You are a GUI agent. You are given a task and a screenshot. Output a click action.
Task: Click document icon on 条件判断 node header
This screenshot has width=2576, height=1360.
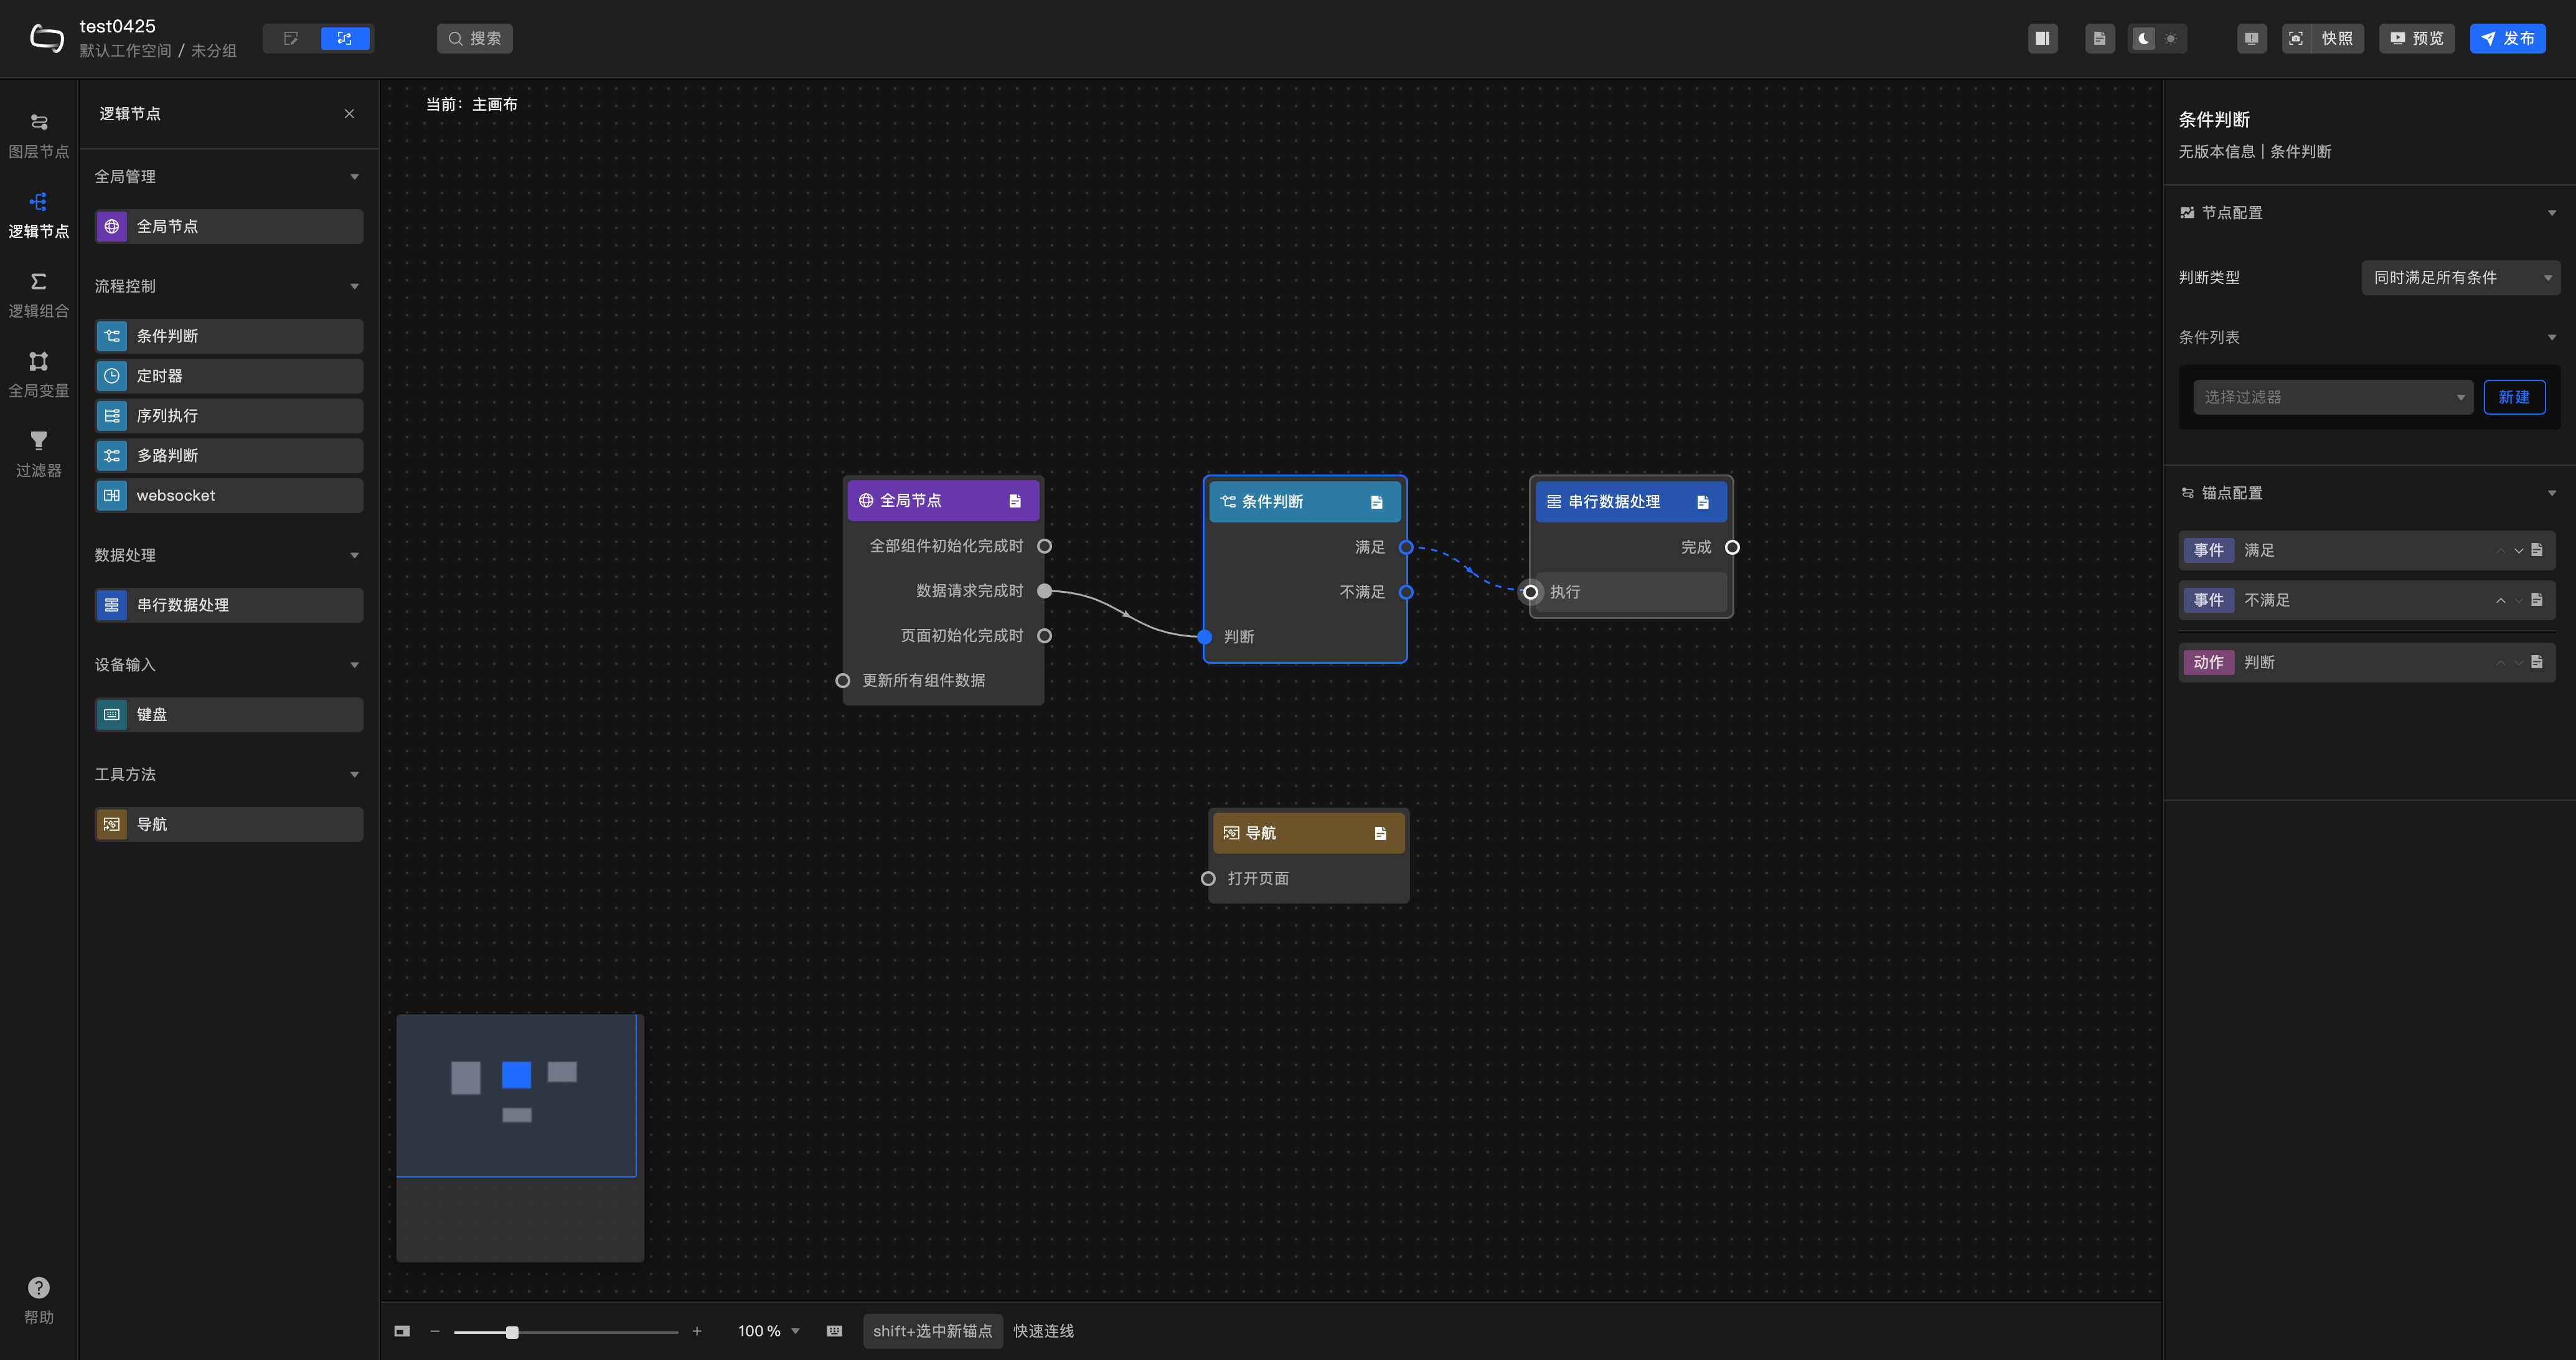[x=1376, y=502]
